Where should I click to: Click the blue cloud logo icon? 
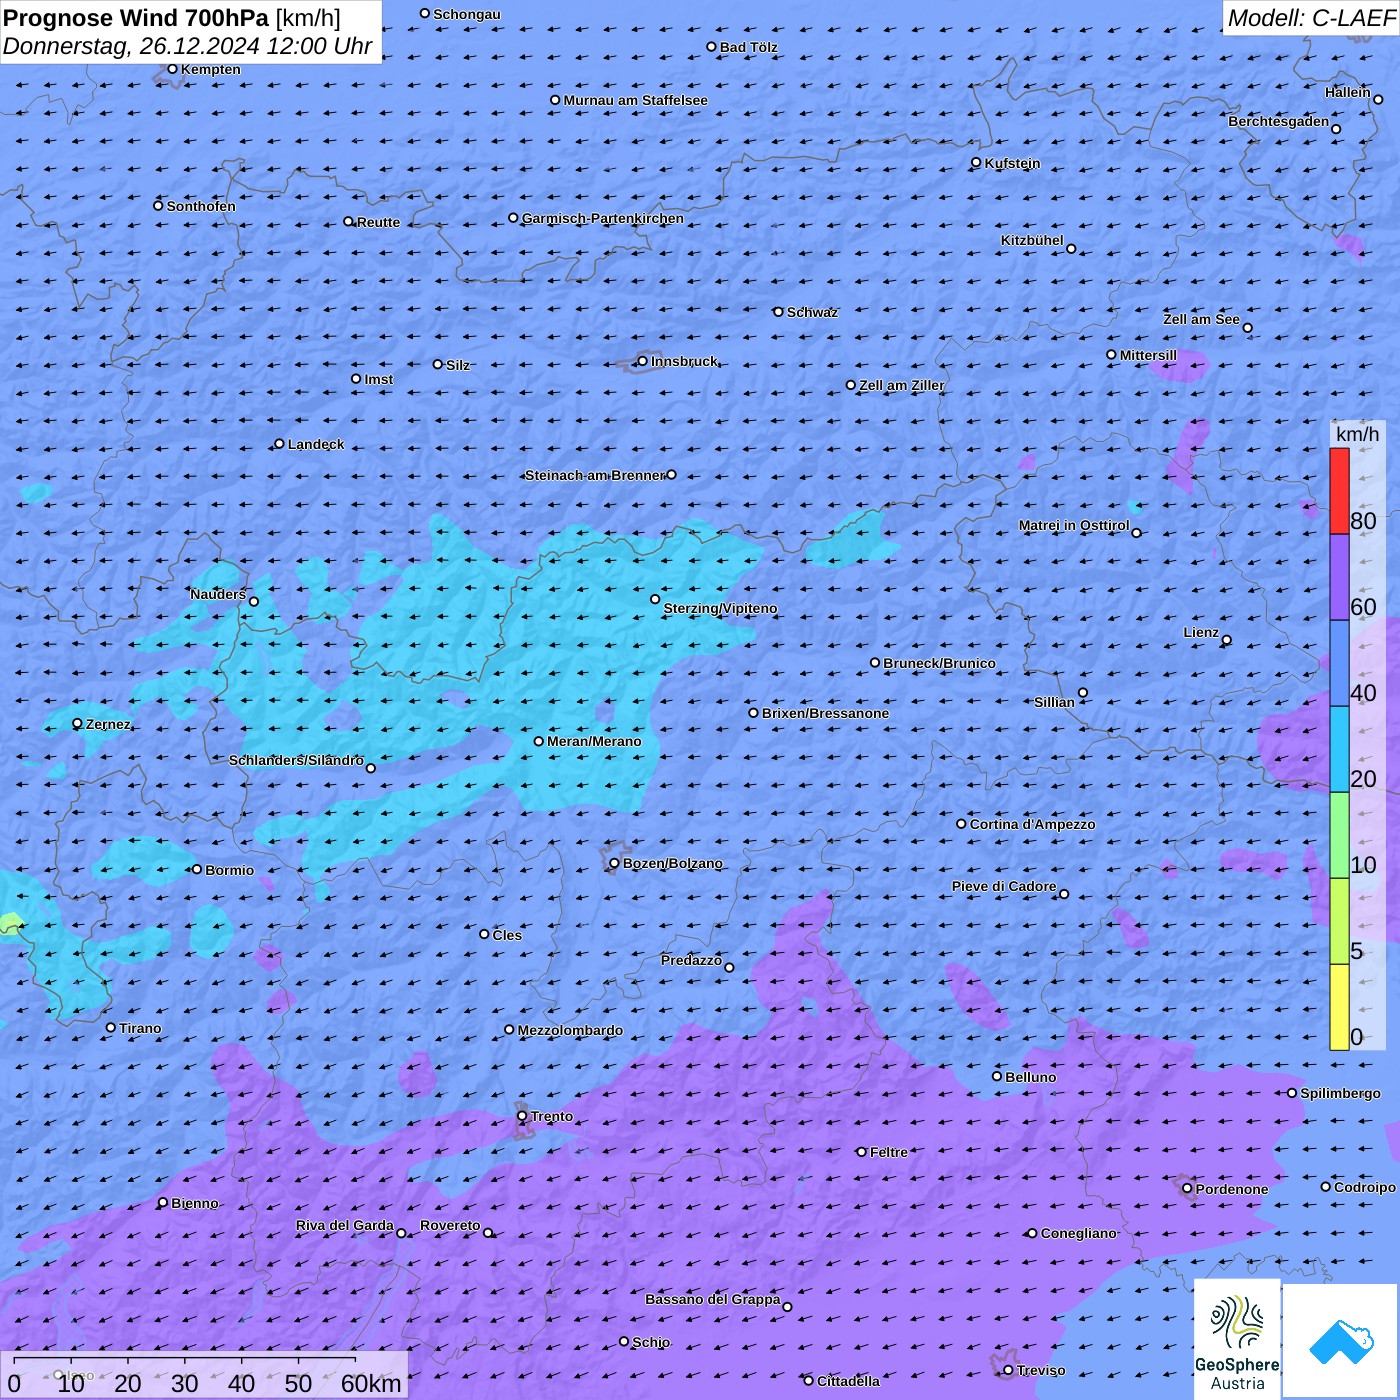[x=1341, y=1341]
